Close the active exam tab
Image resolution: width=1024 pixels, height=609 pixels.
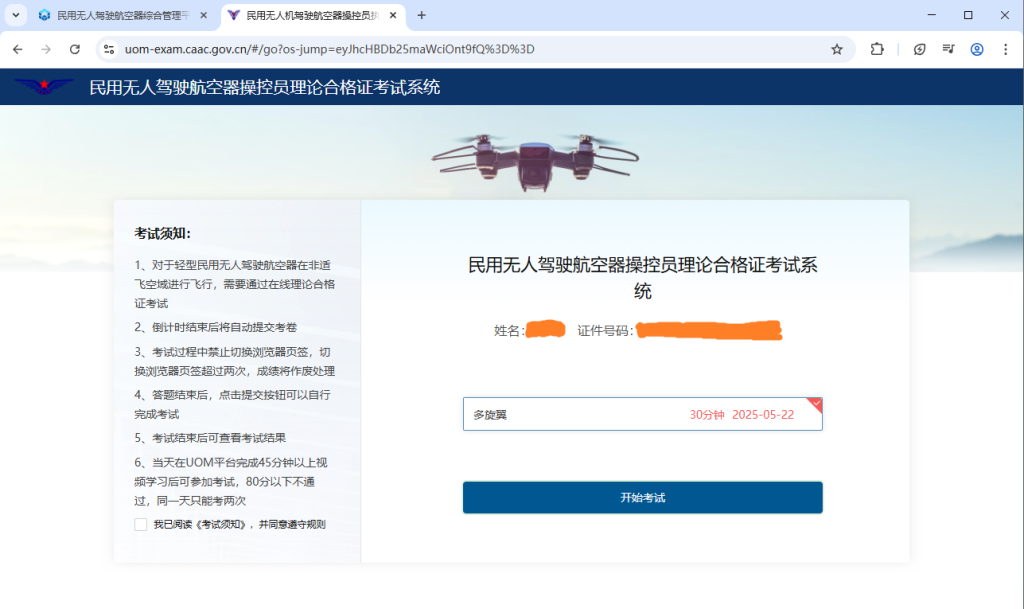pyautogui.click(x=393, y=15)
